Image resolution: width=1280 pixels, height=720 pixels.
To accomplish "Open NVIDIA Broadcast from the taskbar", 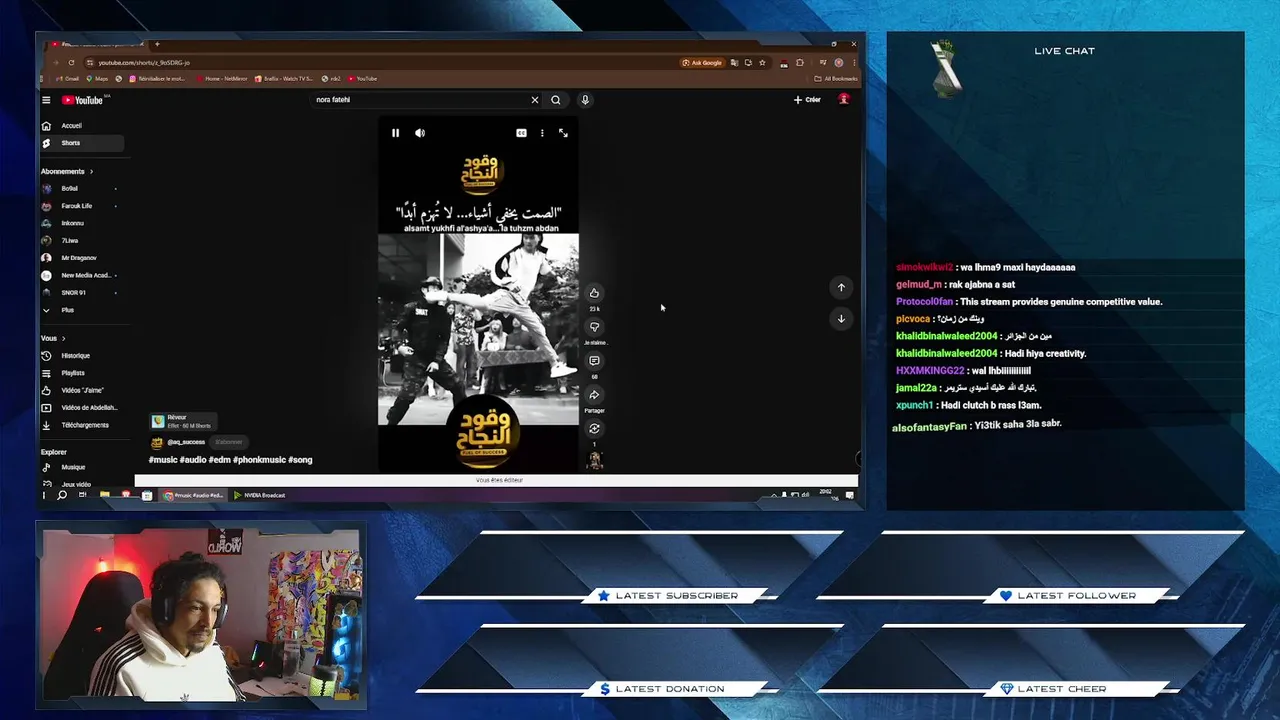I will [x=260, y=495].
